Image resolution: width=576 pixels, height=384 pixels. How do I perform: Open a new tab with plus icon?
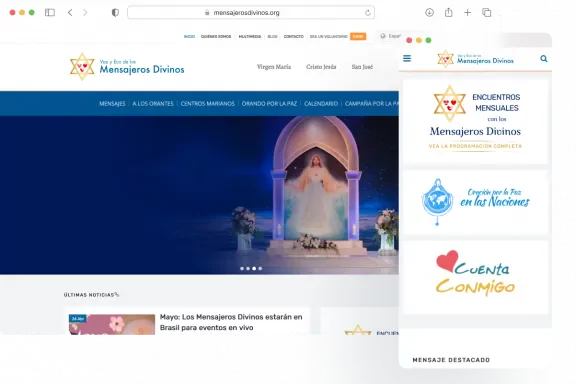point(467,12)
